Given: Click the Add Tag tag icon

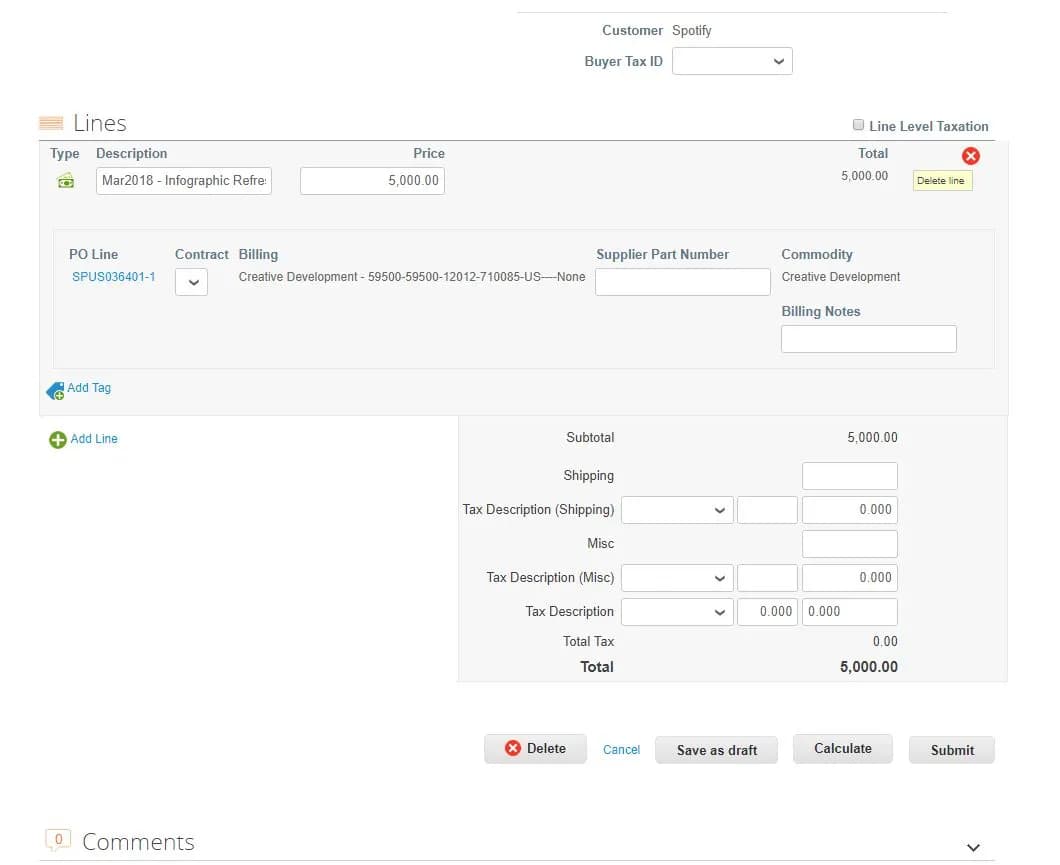Looking at the screenshot, I should pos(56,389).
